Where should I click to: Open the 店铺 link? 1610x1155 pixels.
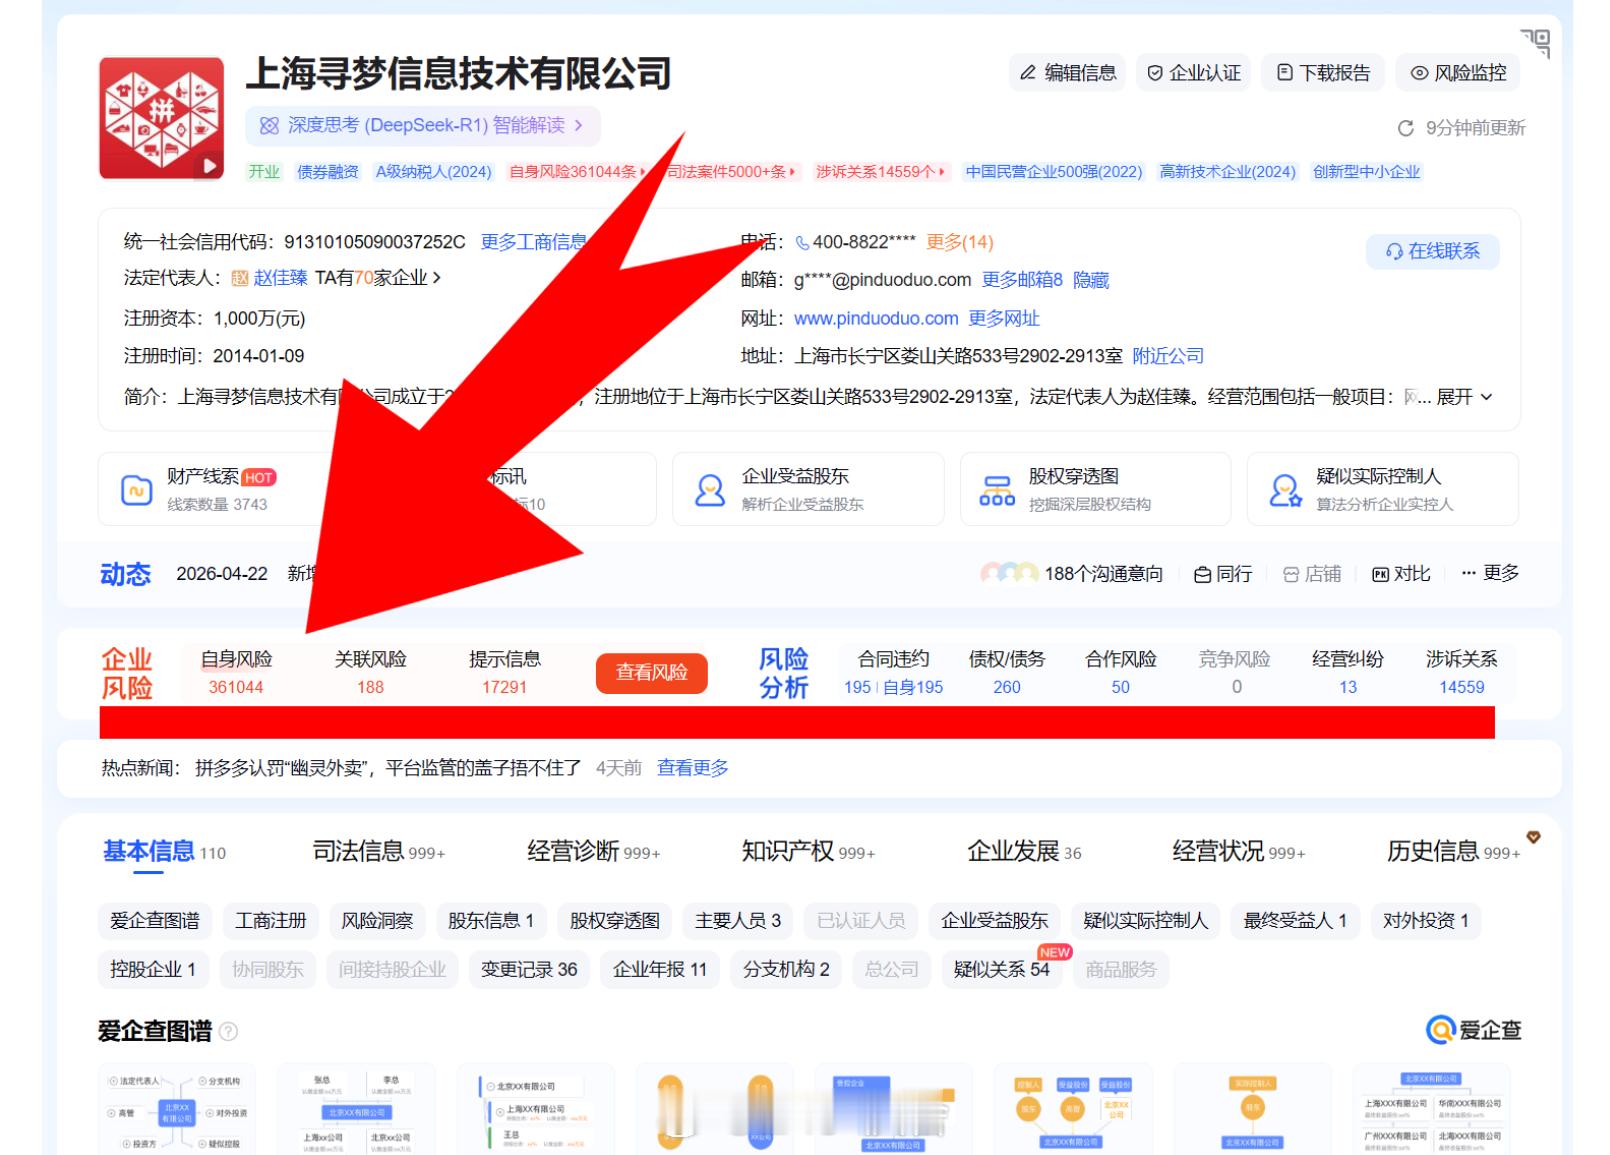pos(1312,573)
